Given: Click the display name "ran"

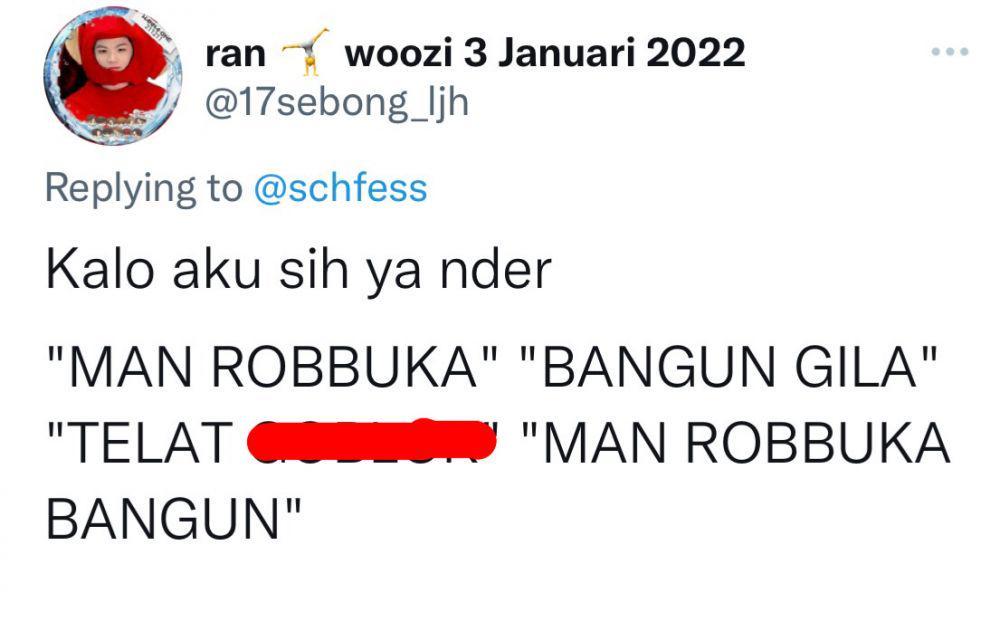Looking at the screenshot, I should (x=235, y=54).
